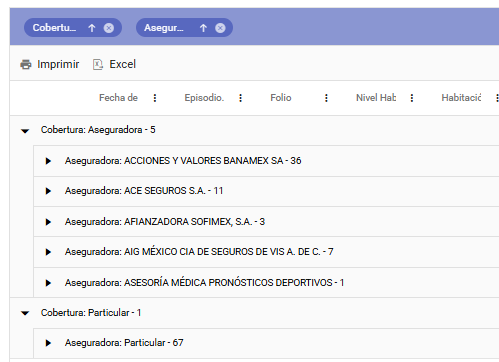Toggle sort arrow on Aseguradora chip

click(x=203, y=28)
